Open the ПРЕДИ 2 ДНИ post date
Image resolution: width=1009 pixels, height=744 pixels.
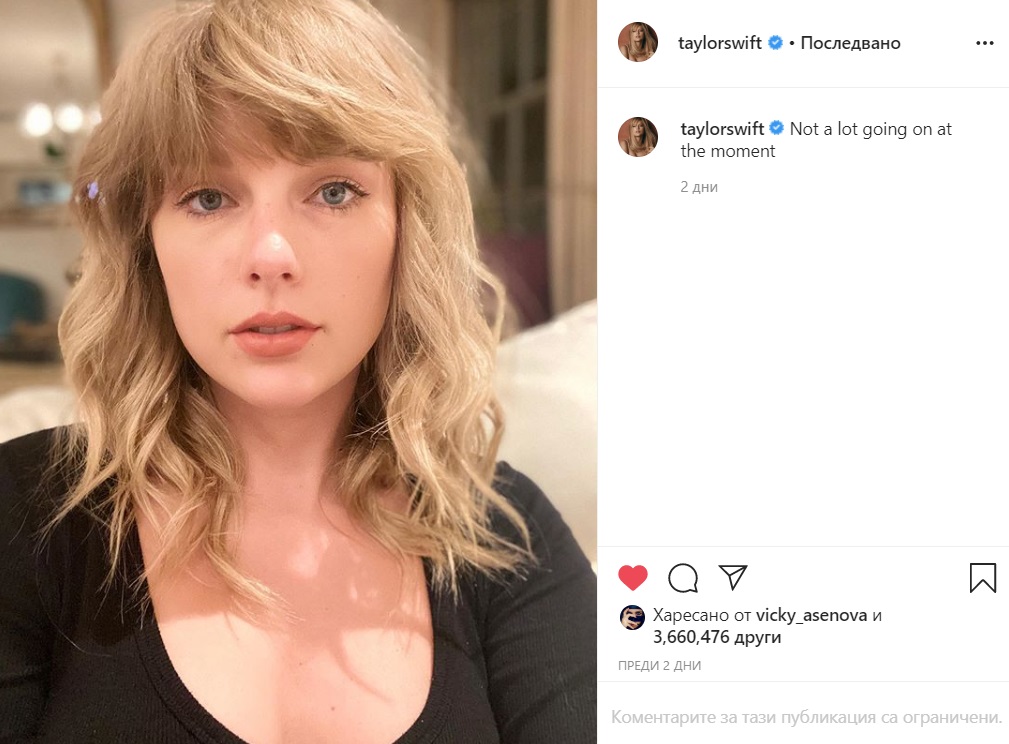point(660,665)
